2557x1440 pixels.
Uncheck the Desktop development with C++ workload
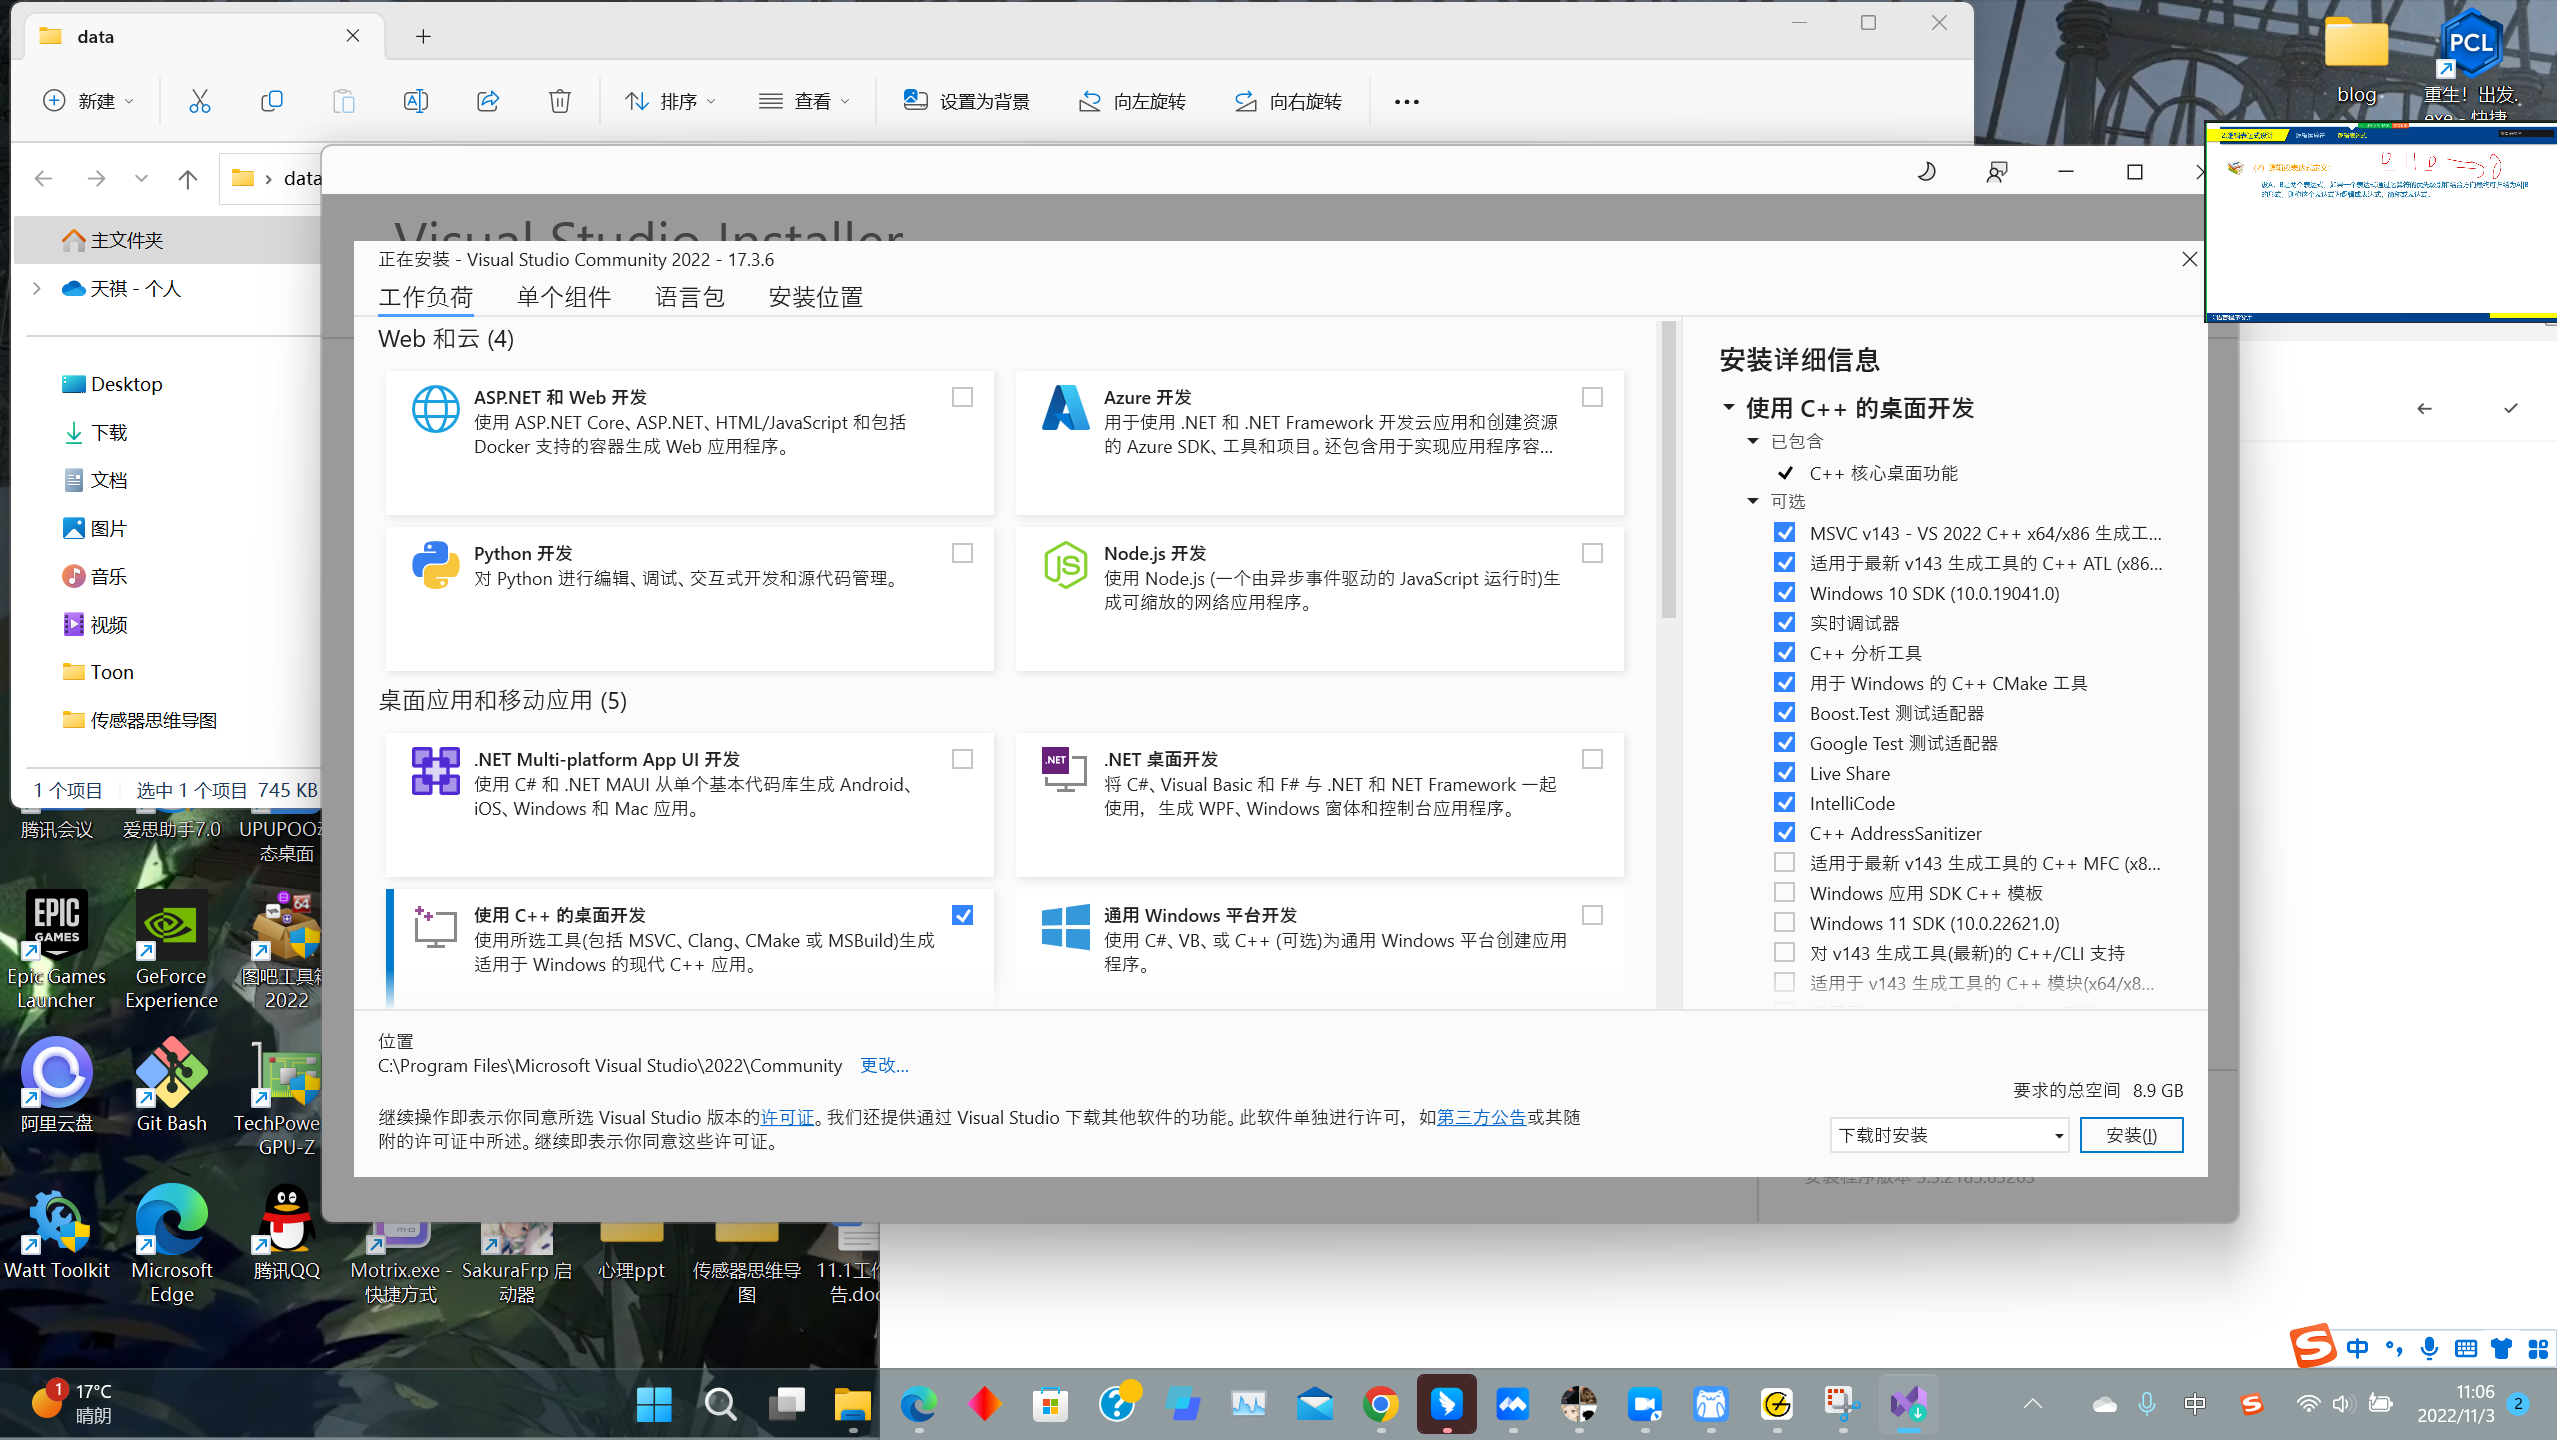962,915
